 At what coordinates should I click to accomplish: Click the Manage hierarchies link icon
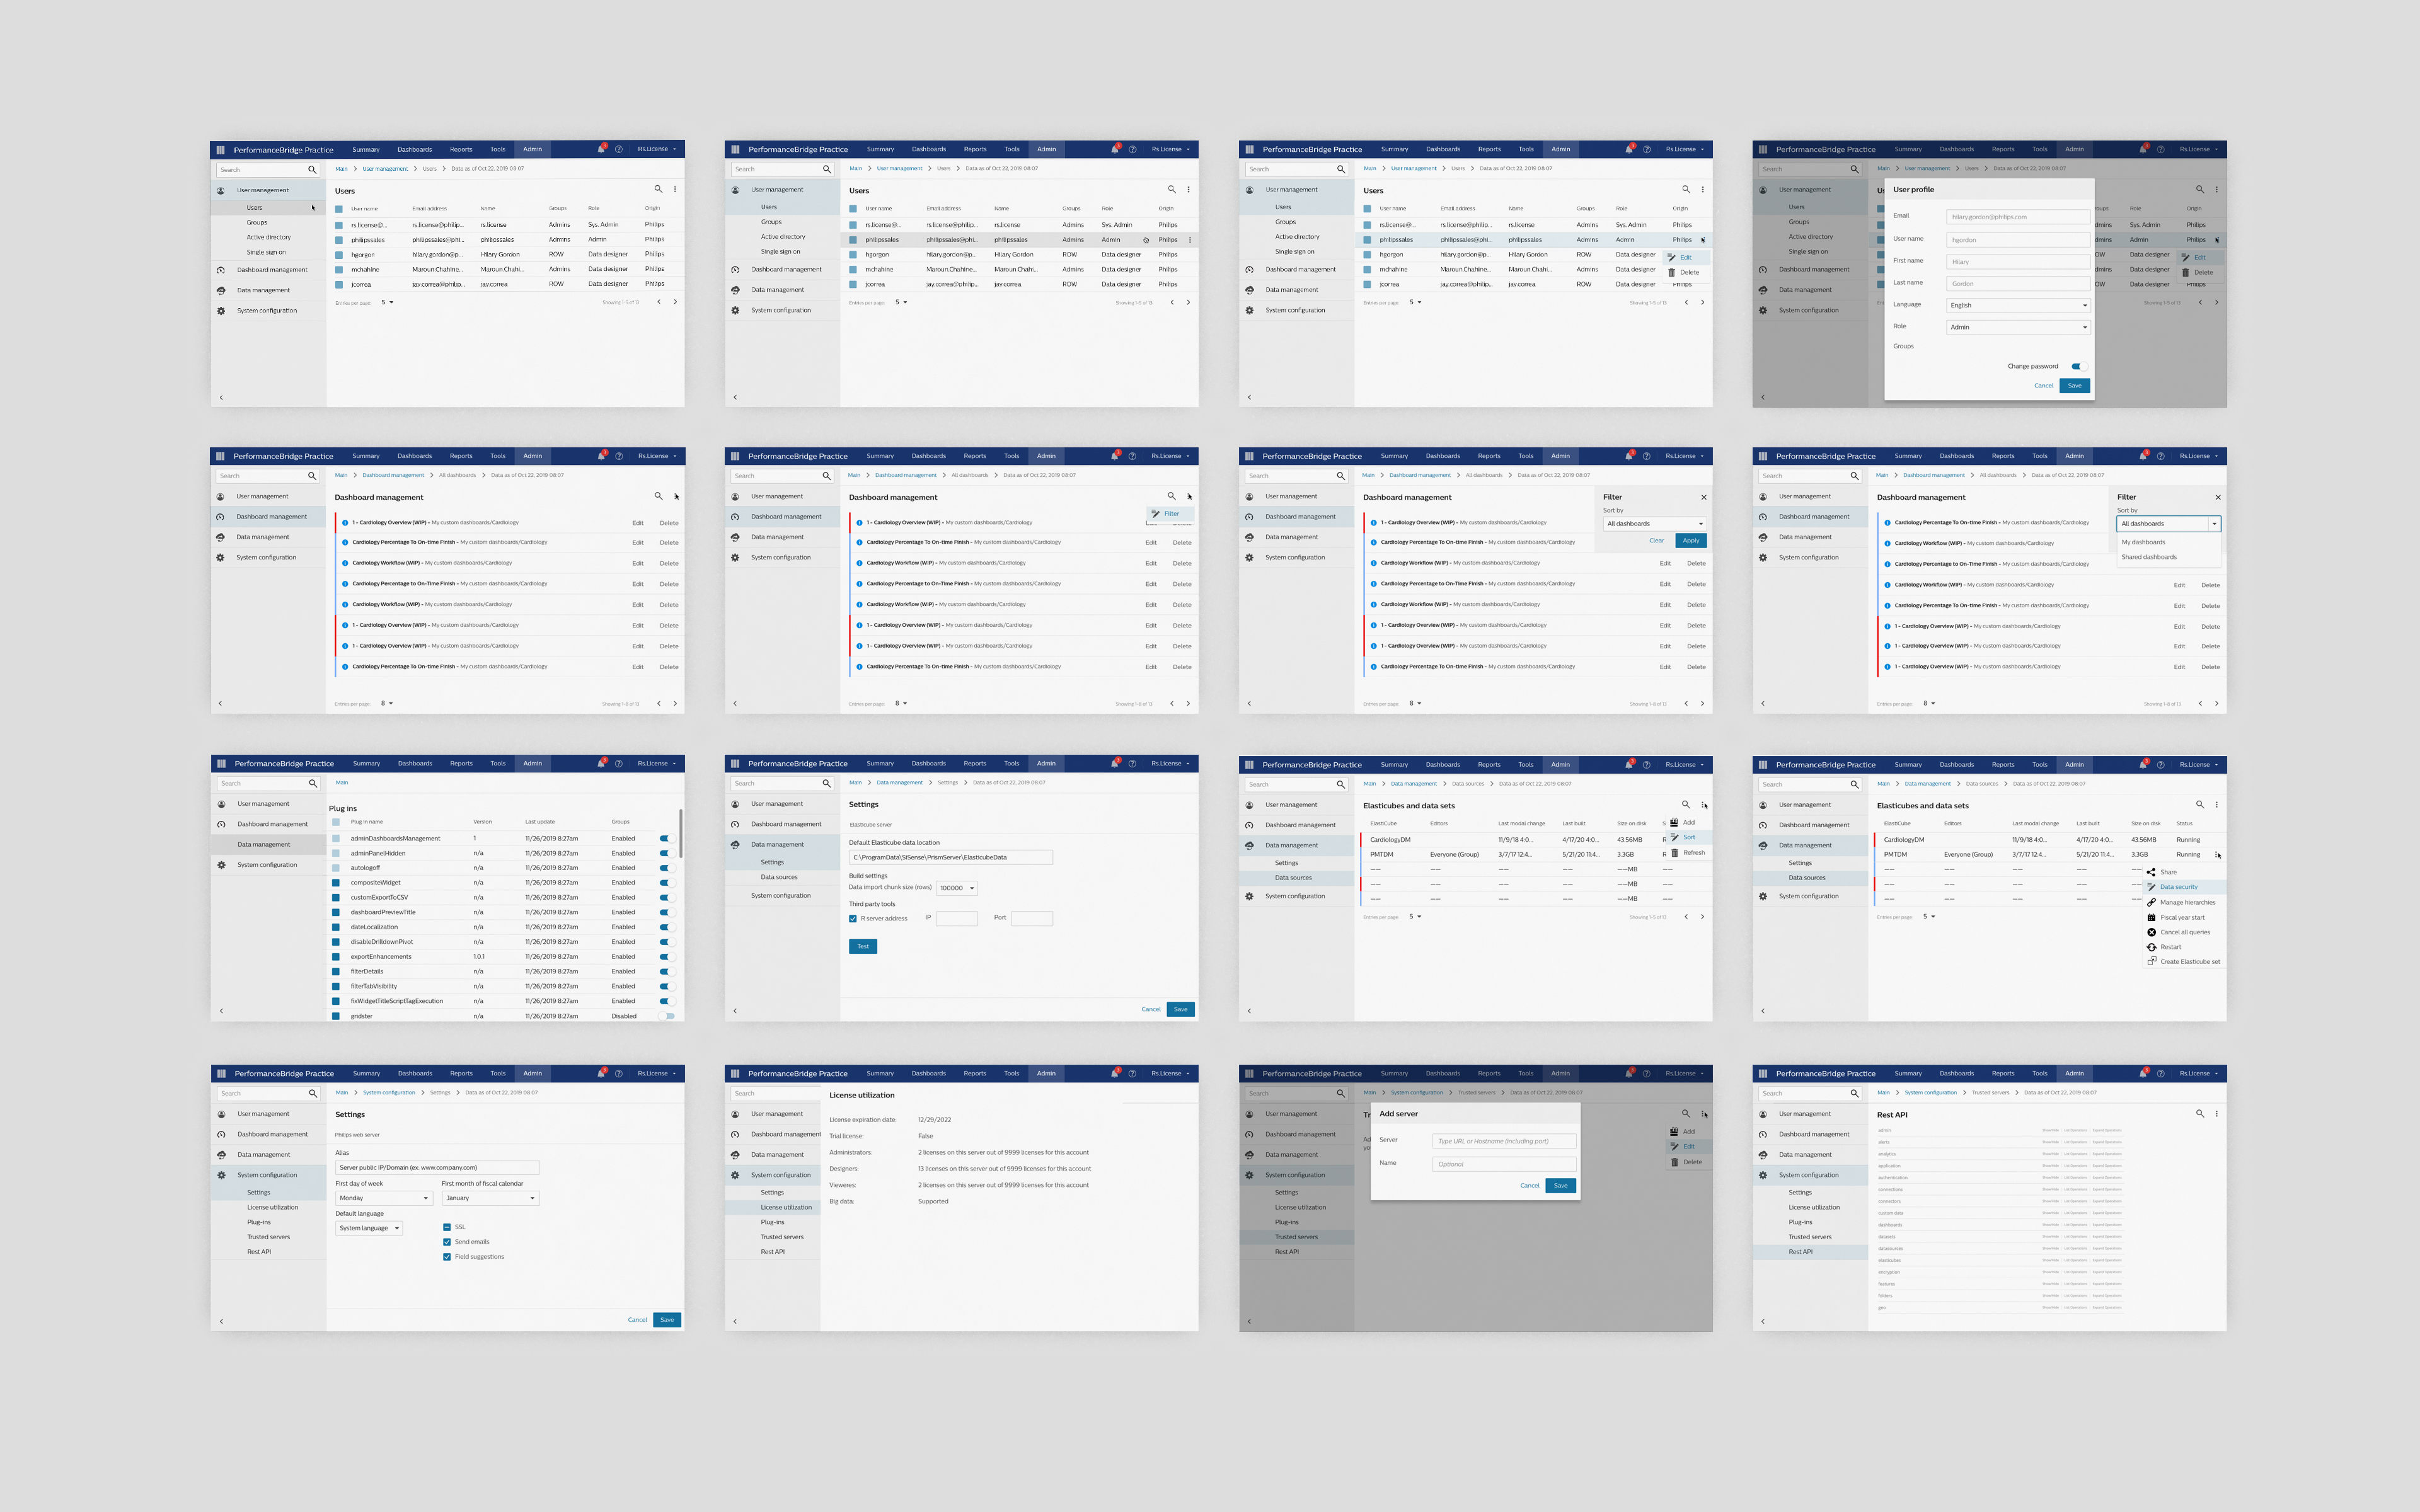coord(2151,902)
